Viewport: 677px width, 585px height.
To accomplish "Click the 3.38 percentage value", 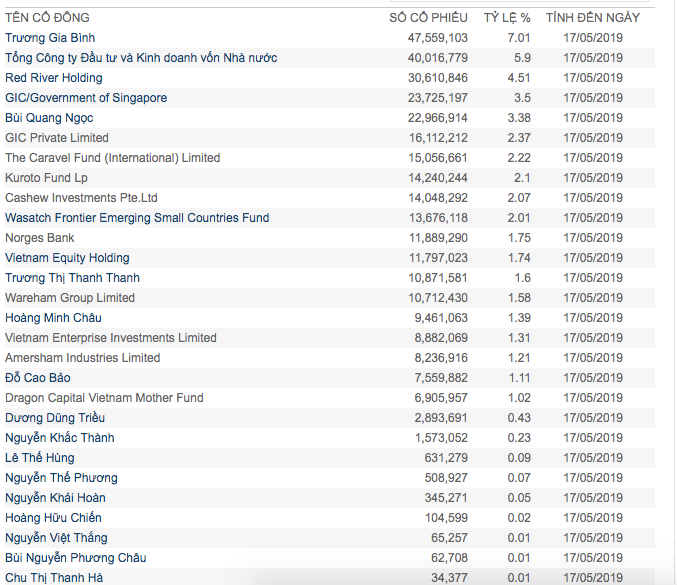I will [519, 118].
